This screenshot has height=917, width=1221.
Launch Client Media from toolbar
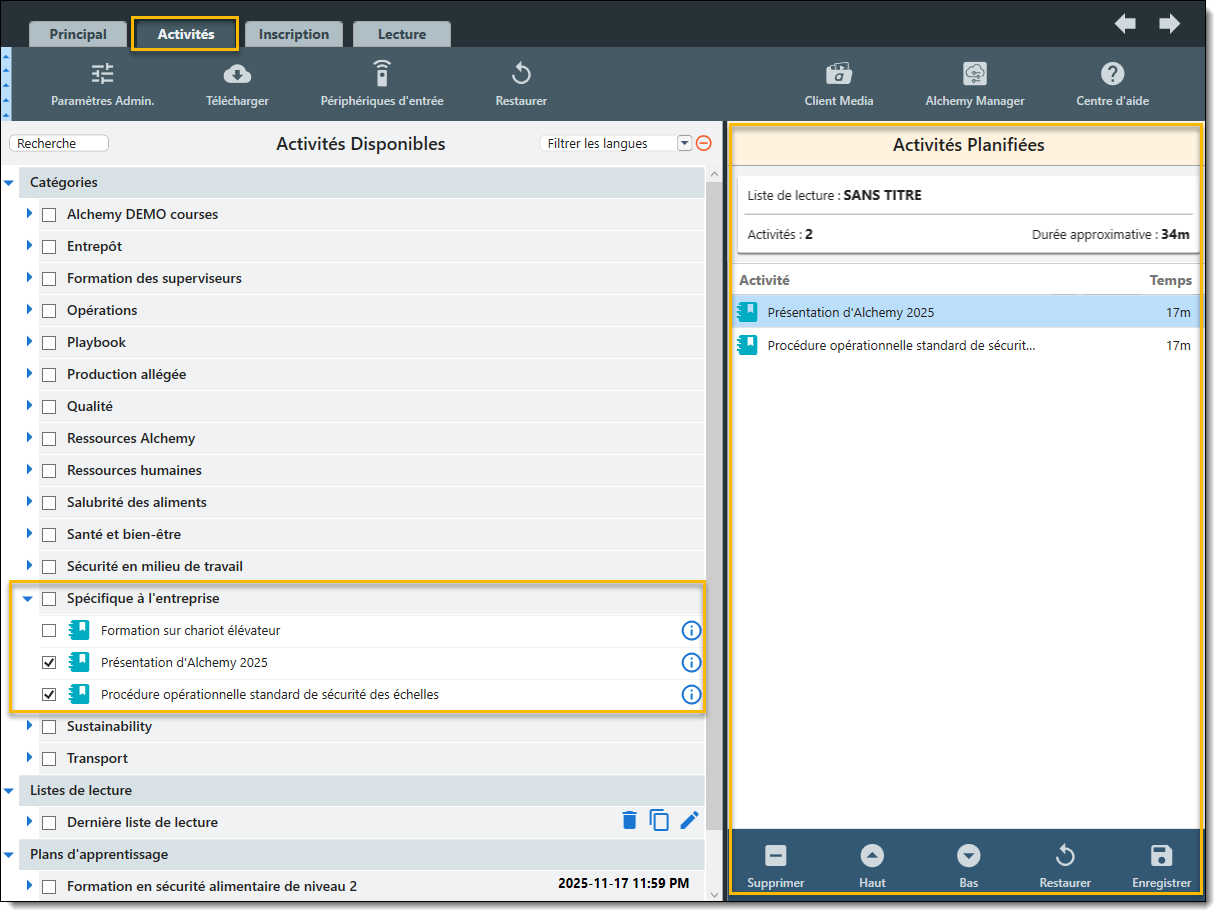[838, 74]
